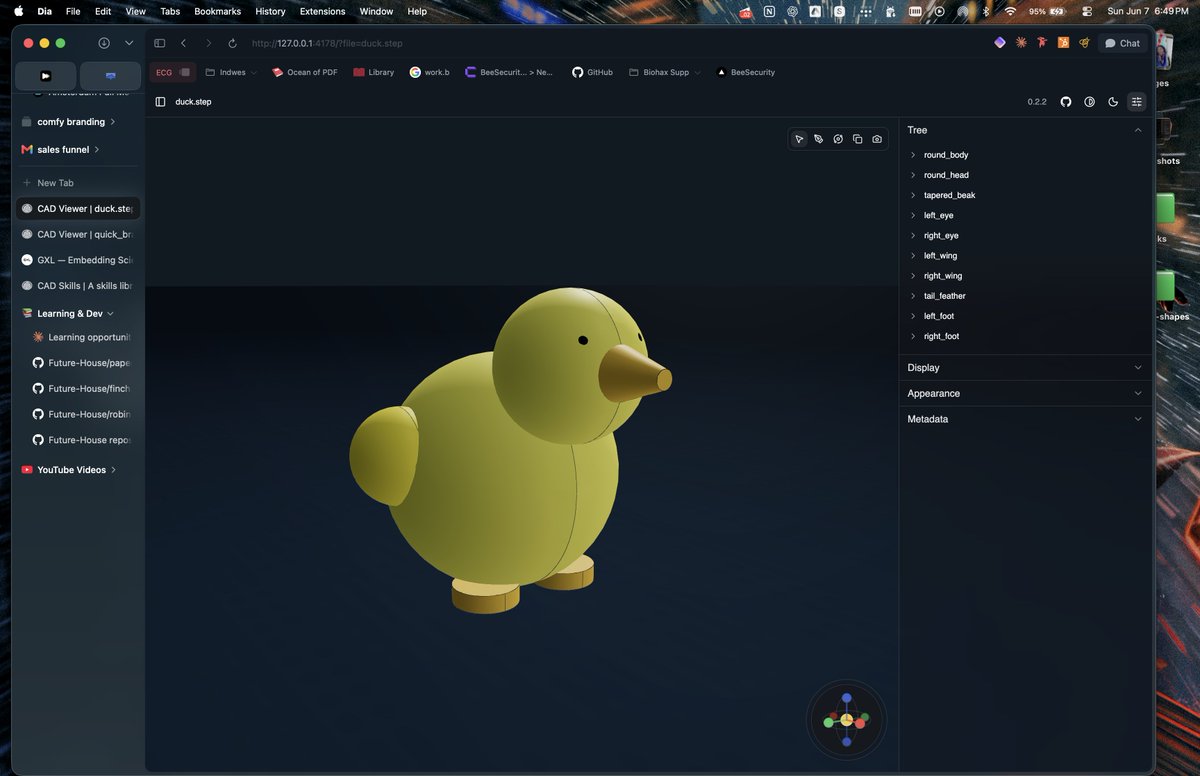Collapse the Tree panel section
The height and width of the screenshot is (776, 1200).
1137,130
